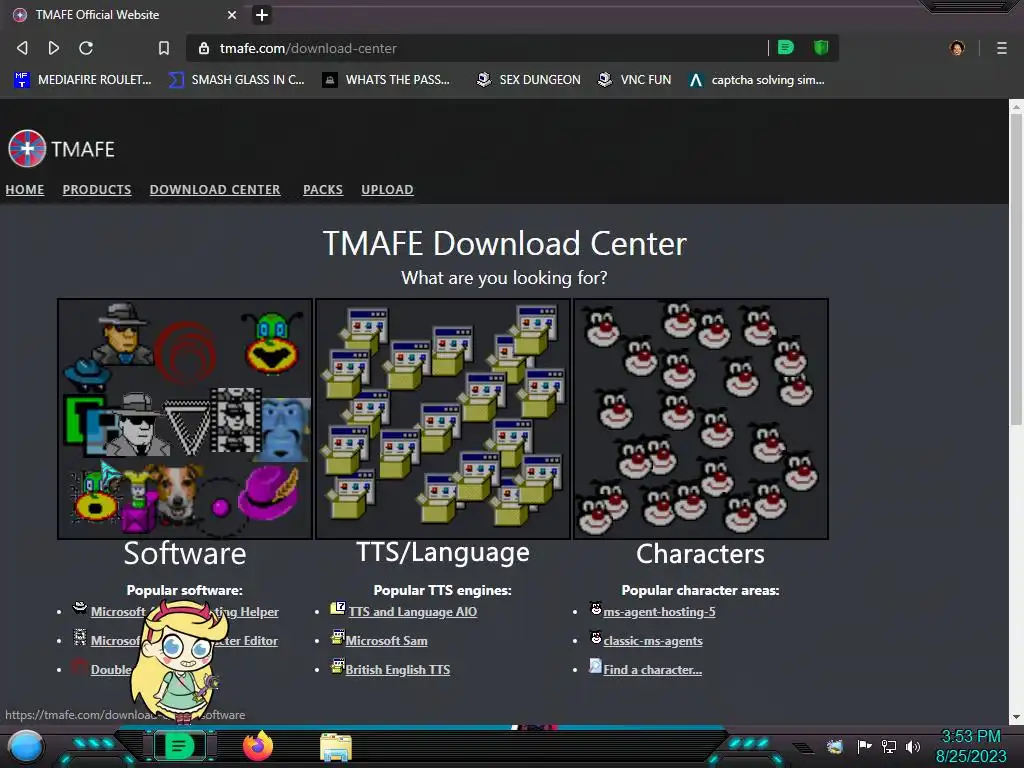Screen dimensions: 1024x768
Task: Click scrollbar down arrow
Action: point(1016,716)
